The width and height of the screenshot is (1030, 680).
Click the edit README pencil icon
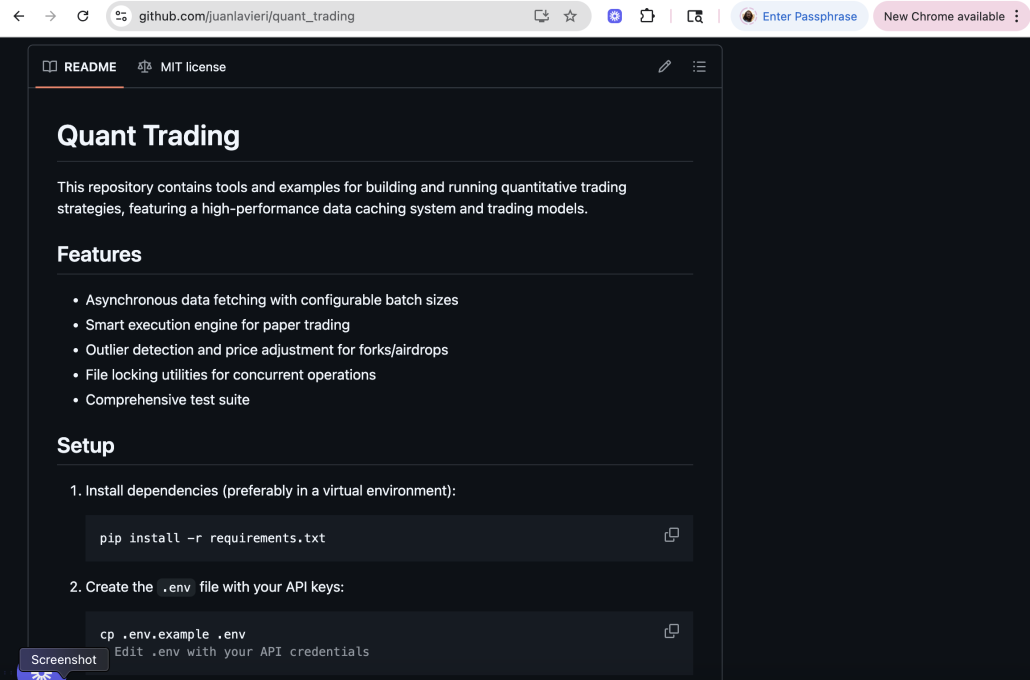(665, 67)
